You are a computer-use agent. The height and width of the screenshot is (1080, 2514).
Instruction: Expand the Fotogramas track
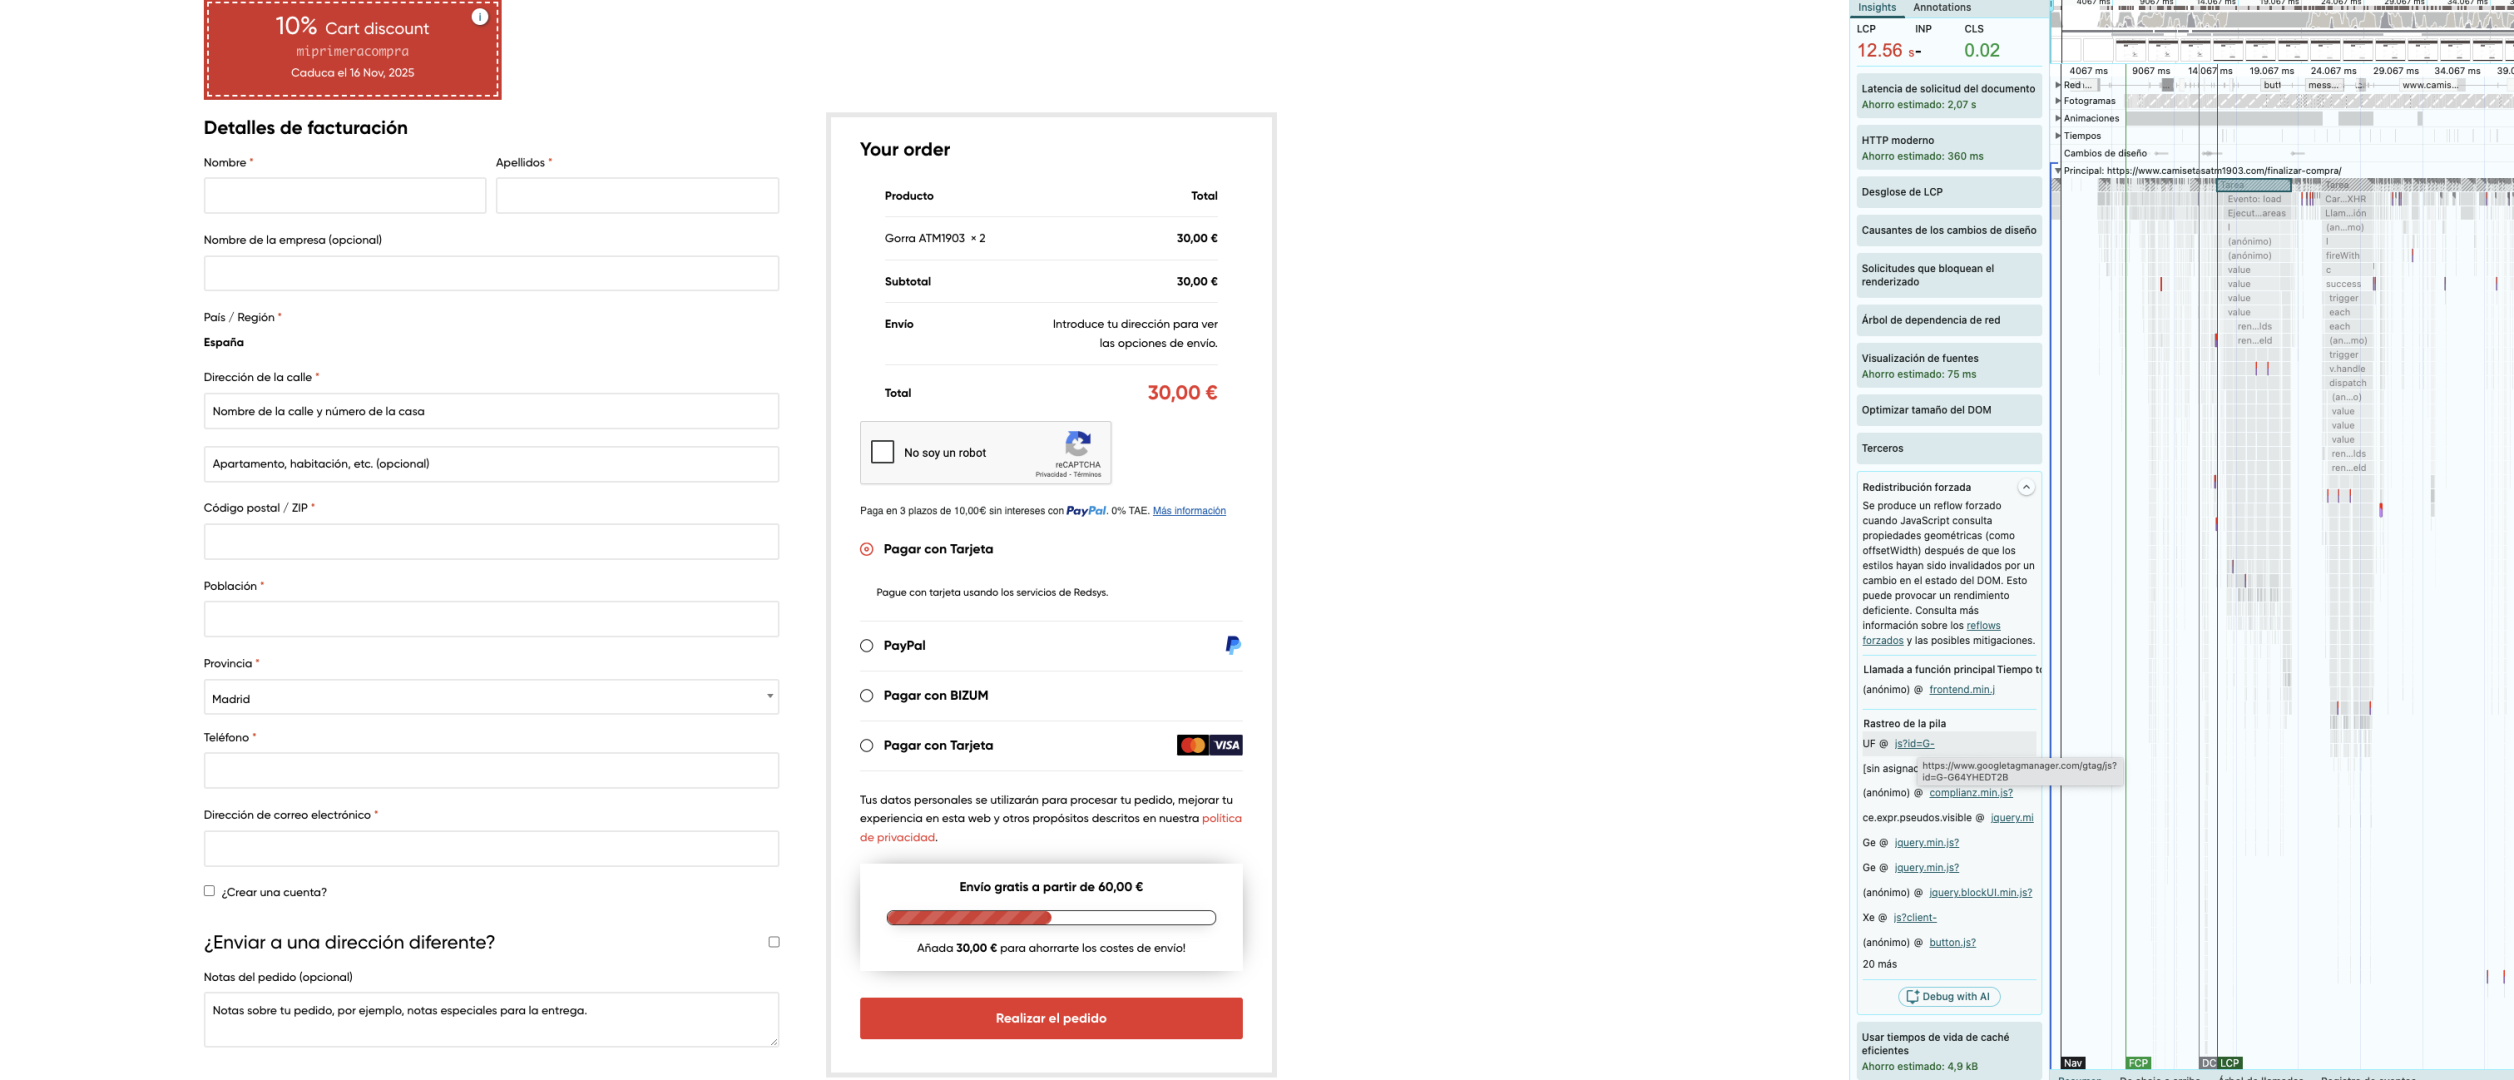2058,101
